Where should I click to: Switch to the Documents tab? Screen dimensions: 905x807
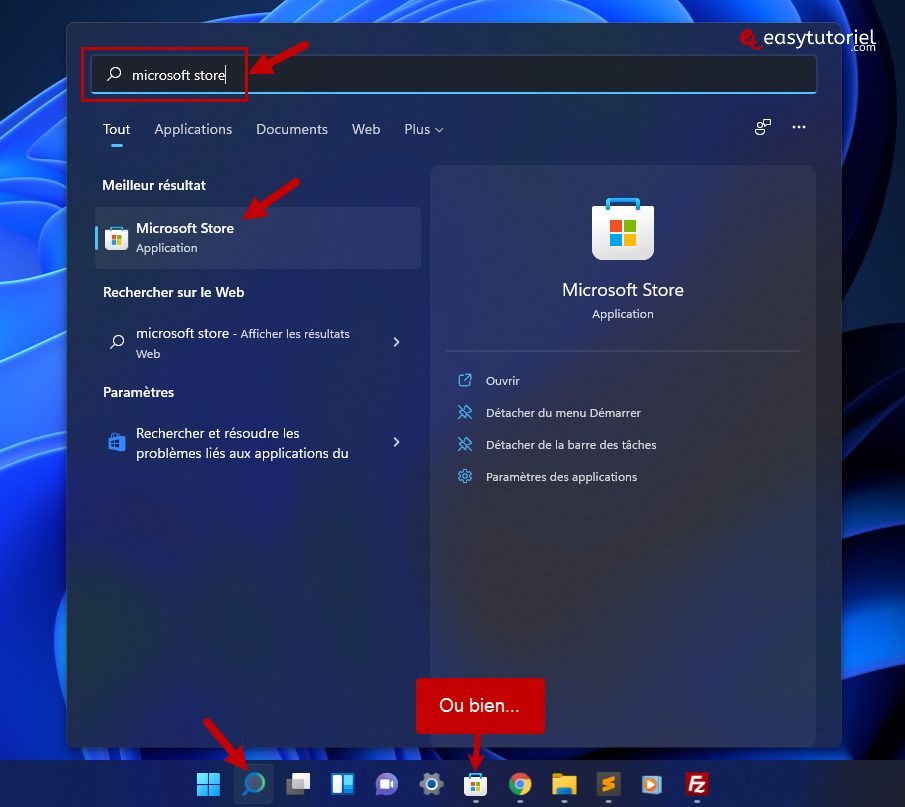point(292,129)
